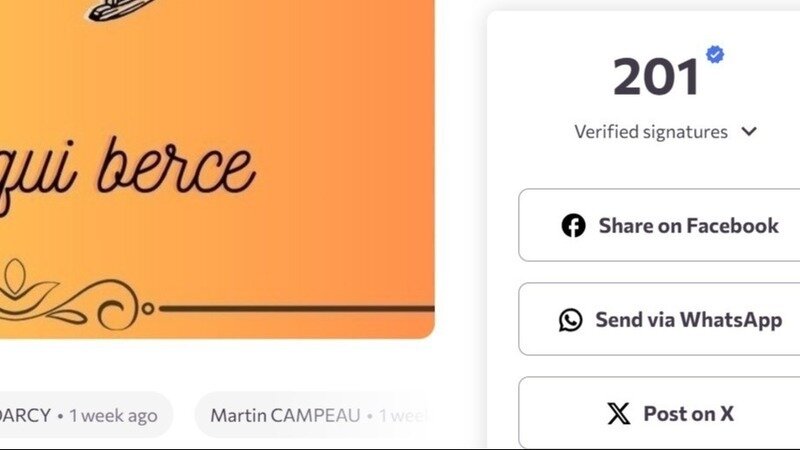Click the WhatsApp logo icon
This screenshot has width=800, height=450.
coord(570,320)
